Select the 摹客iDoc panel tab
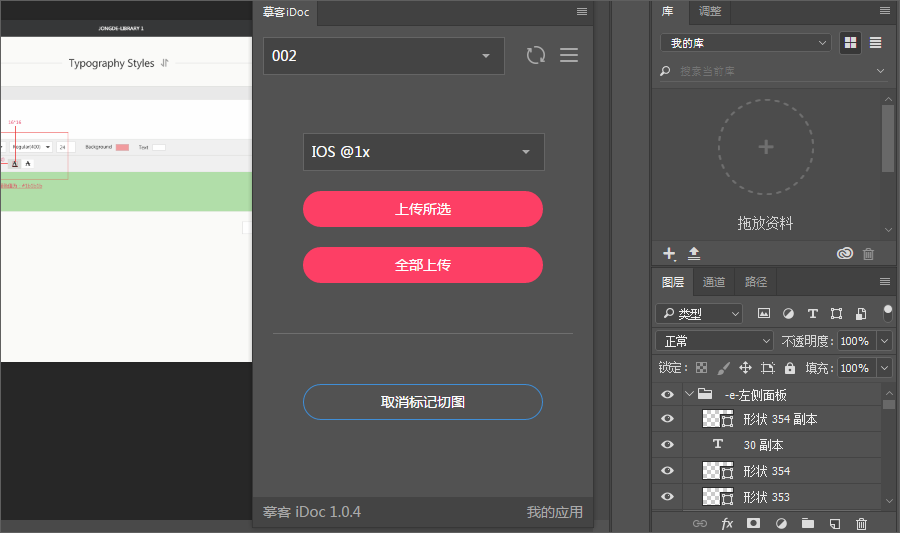Image resolution: width=900 pixels, height=533 pixels. click(286, 12)
